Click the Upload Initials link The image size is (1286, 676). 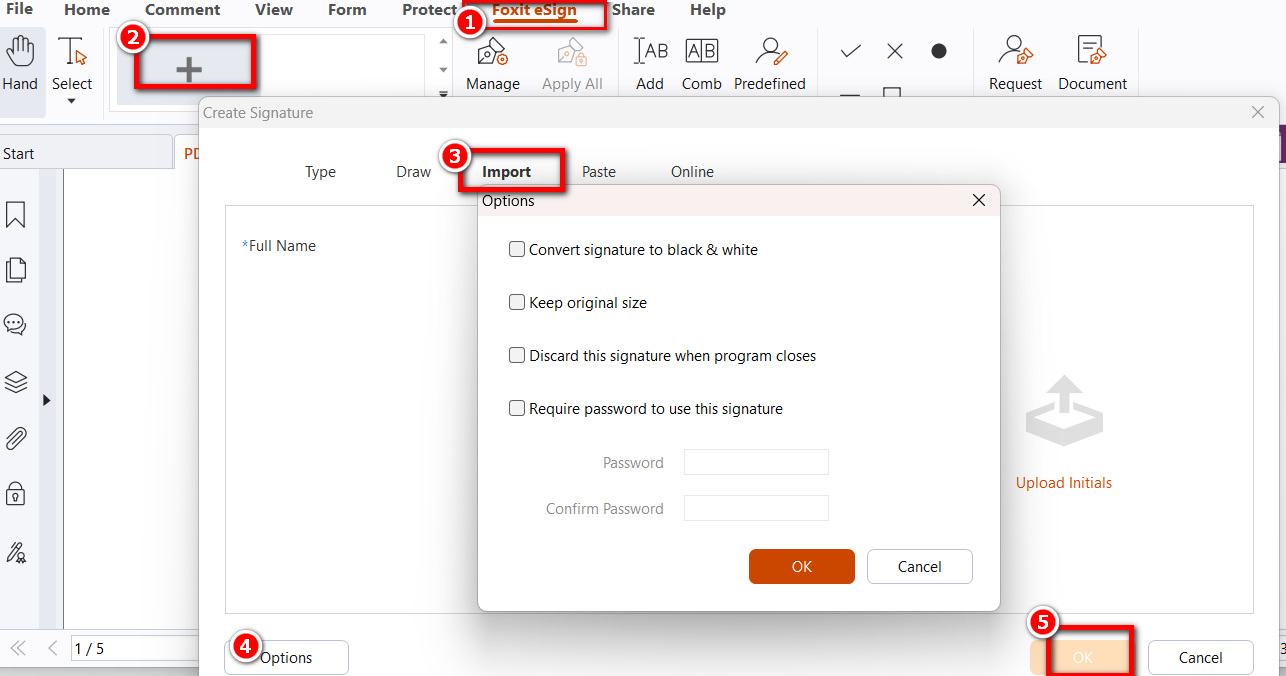[x=1063, y=482]
